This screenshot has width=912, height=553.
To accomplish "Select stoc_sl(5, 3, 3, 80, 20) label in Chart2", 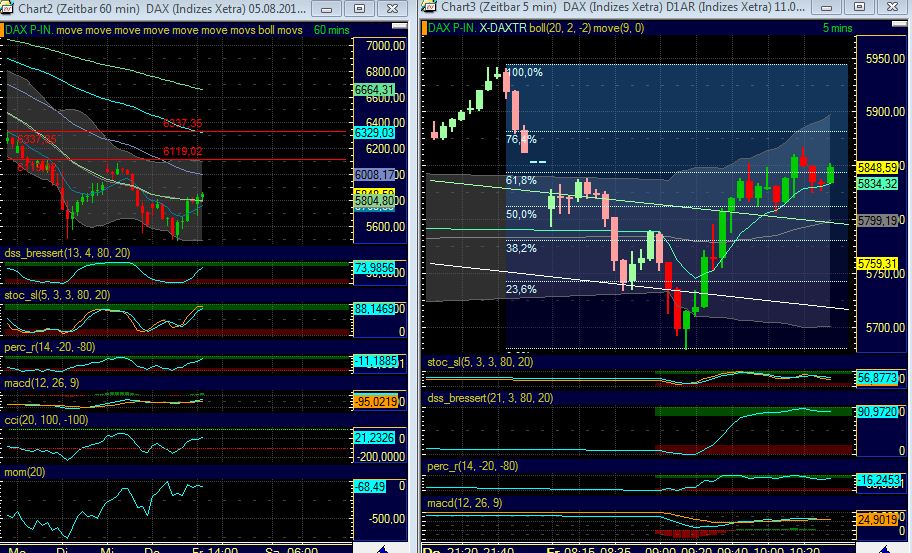I will 57,295.
